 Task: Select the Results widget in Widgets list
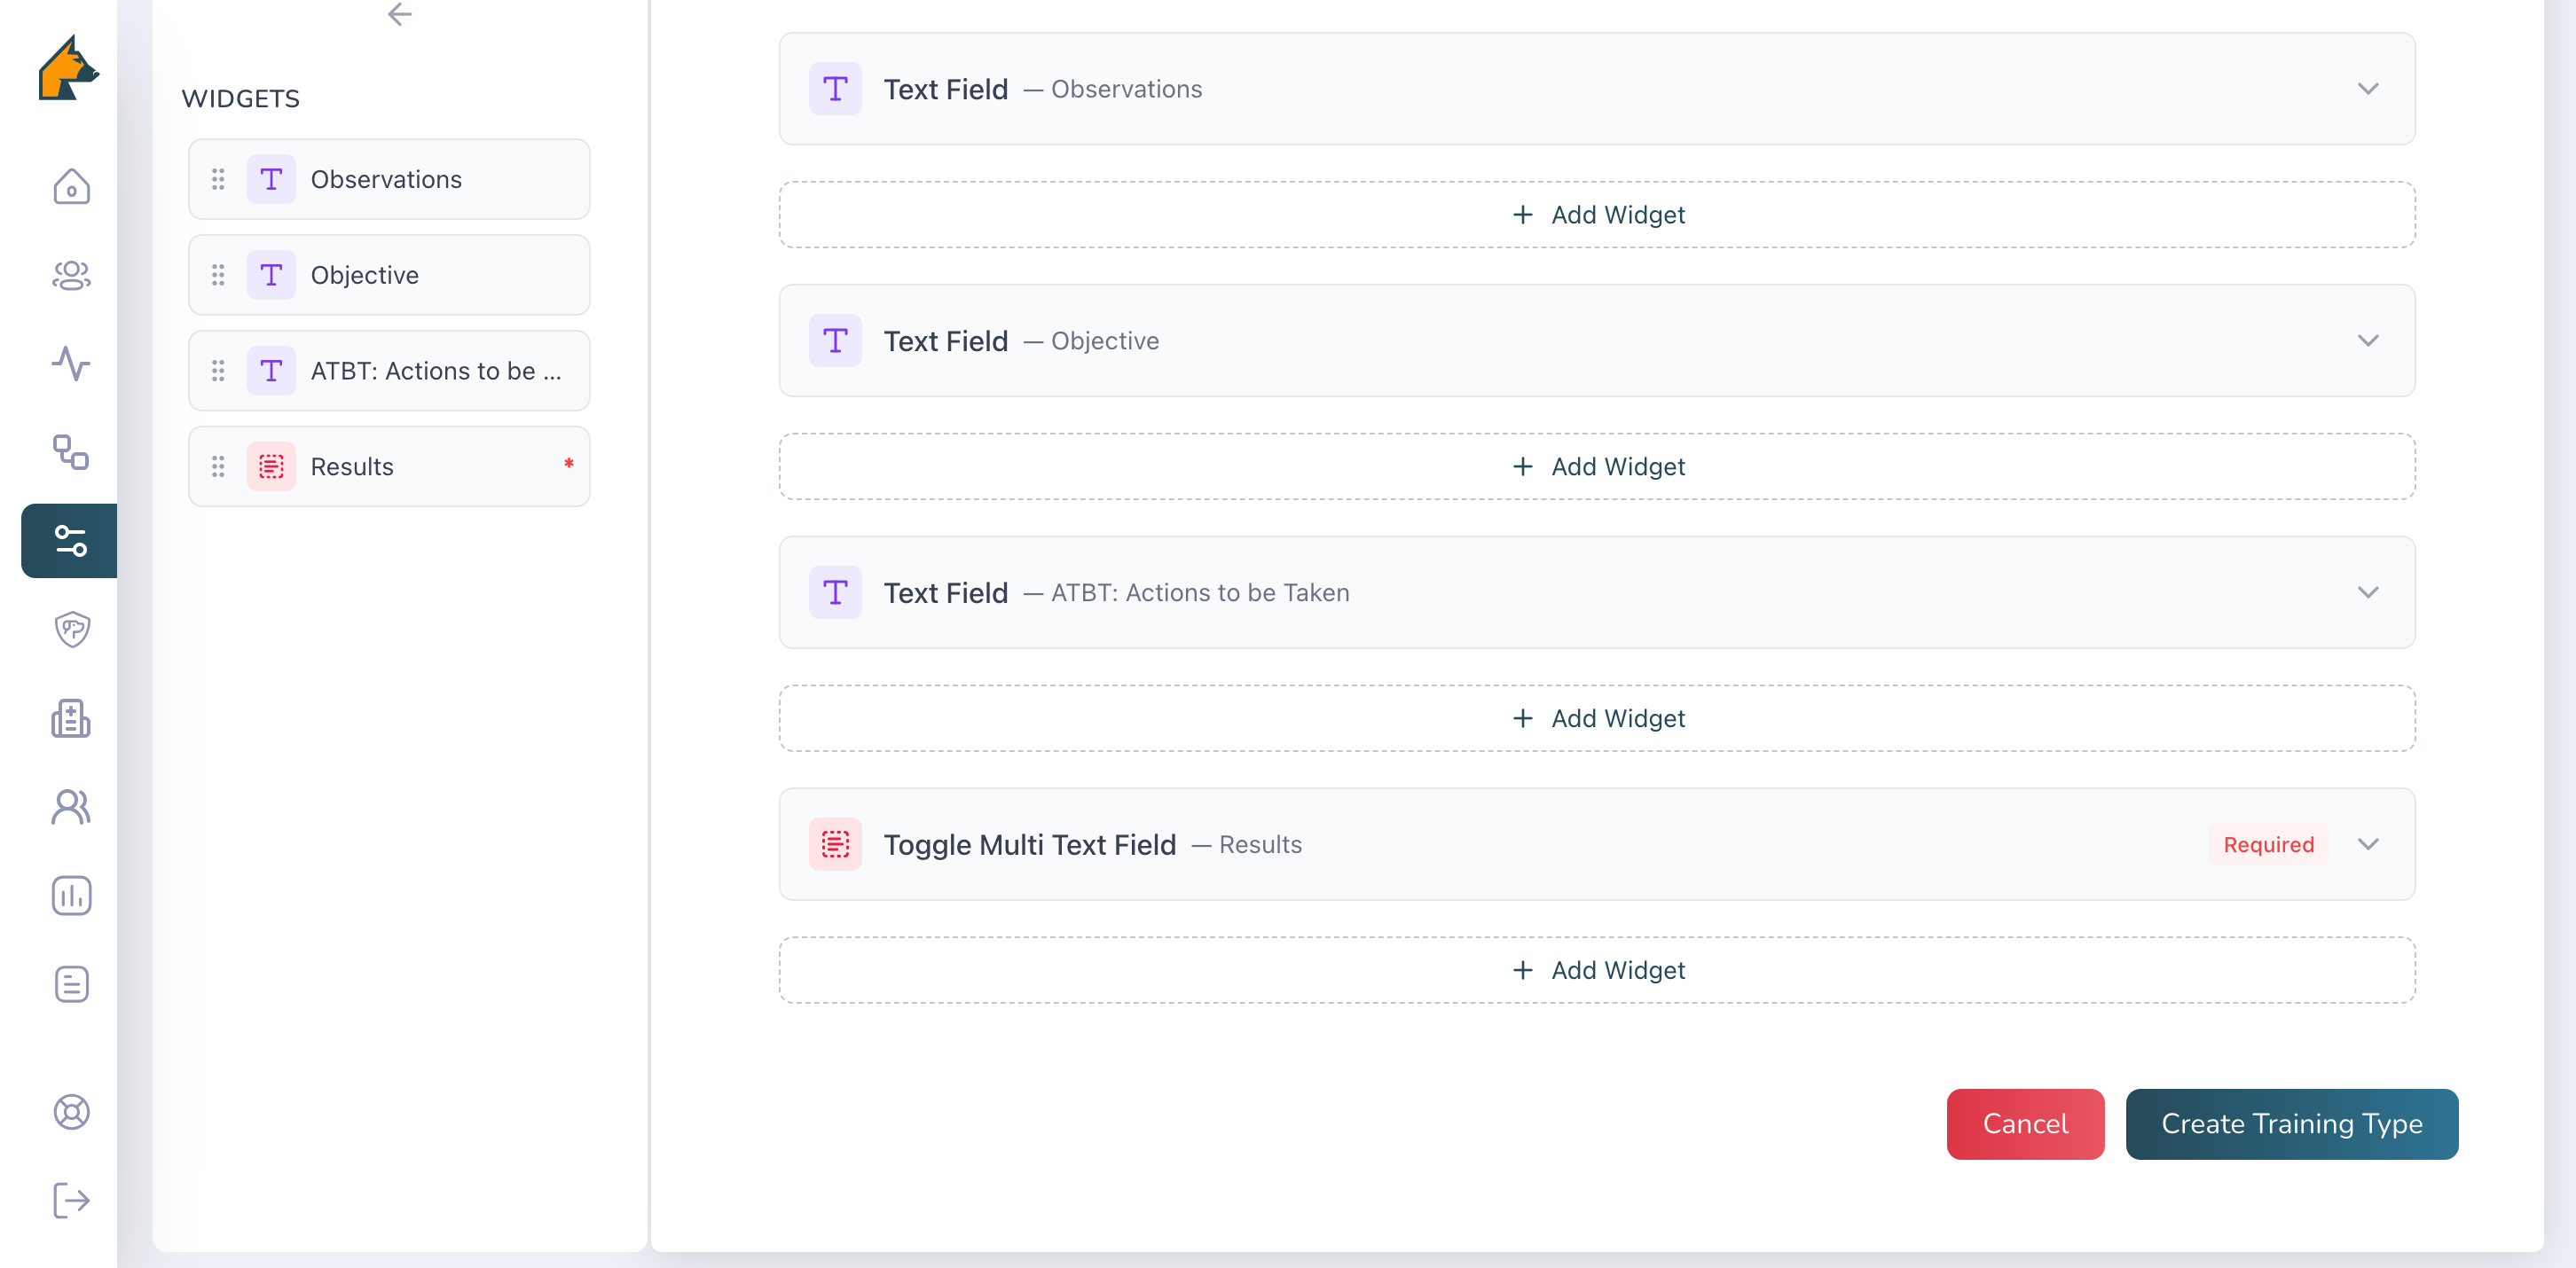coord(389,467)
